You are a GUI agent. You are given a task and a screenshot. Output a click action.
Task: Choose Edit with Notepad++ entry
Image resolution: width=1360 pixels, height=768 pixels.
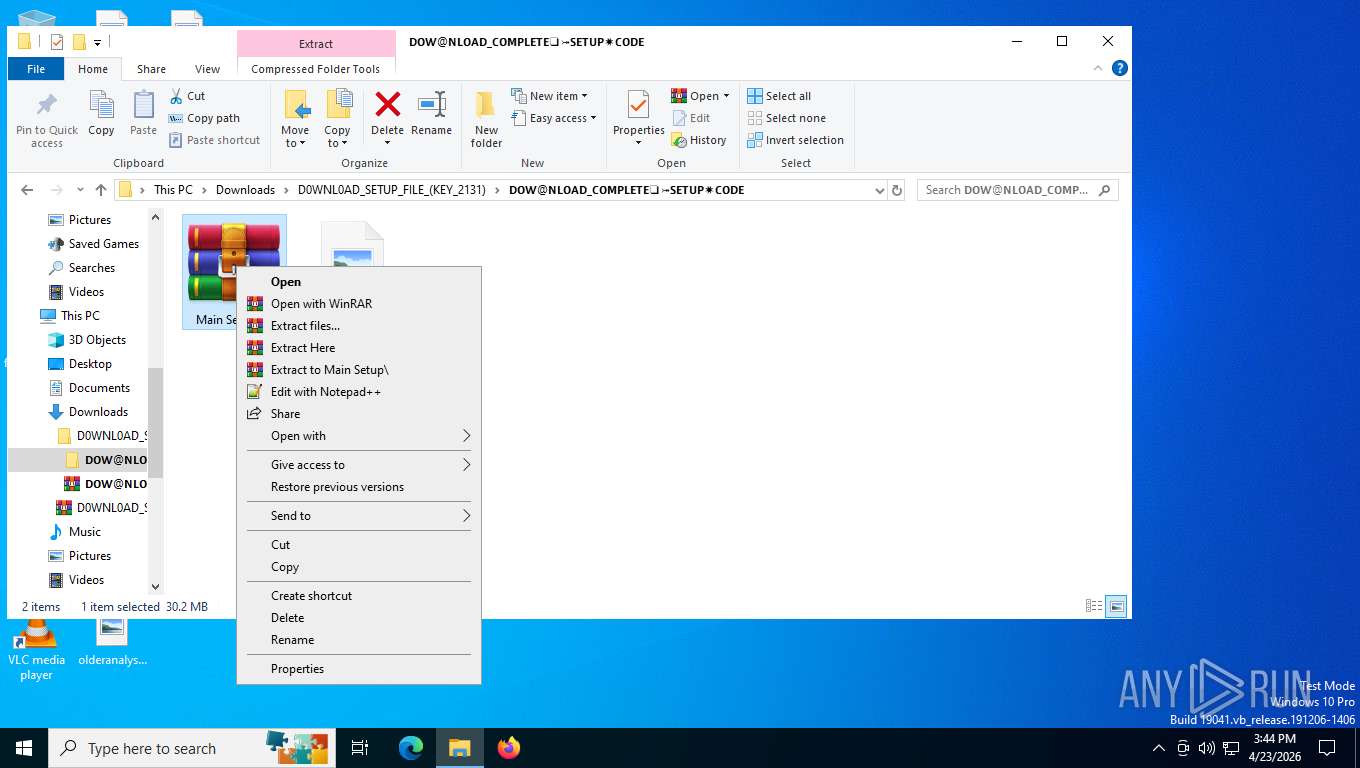point(359,392)
